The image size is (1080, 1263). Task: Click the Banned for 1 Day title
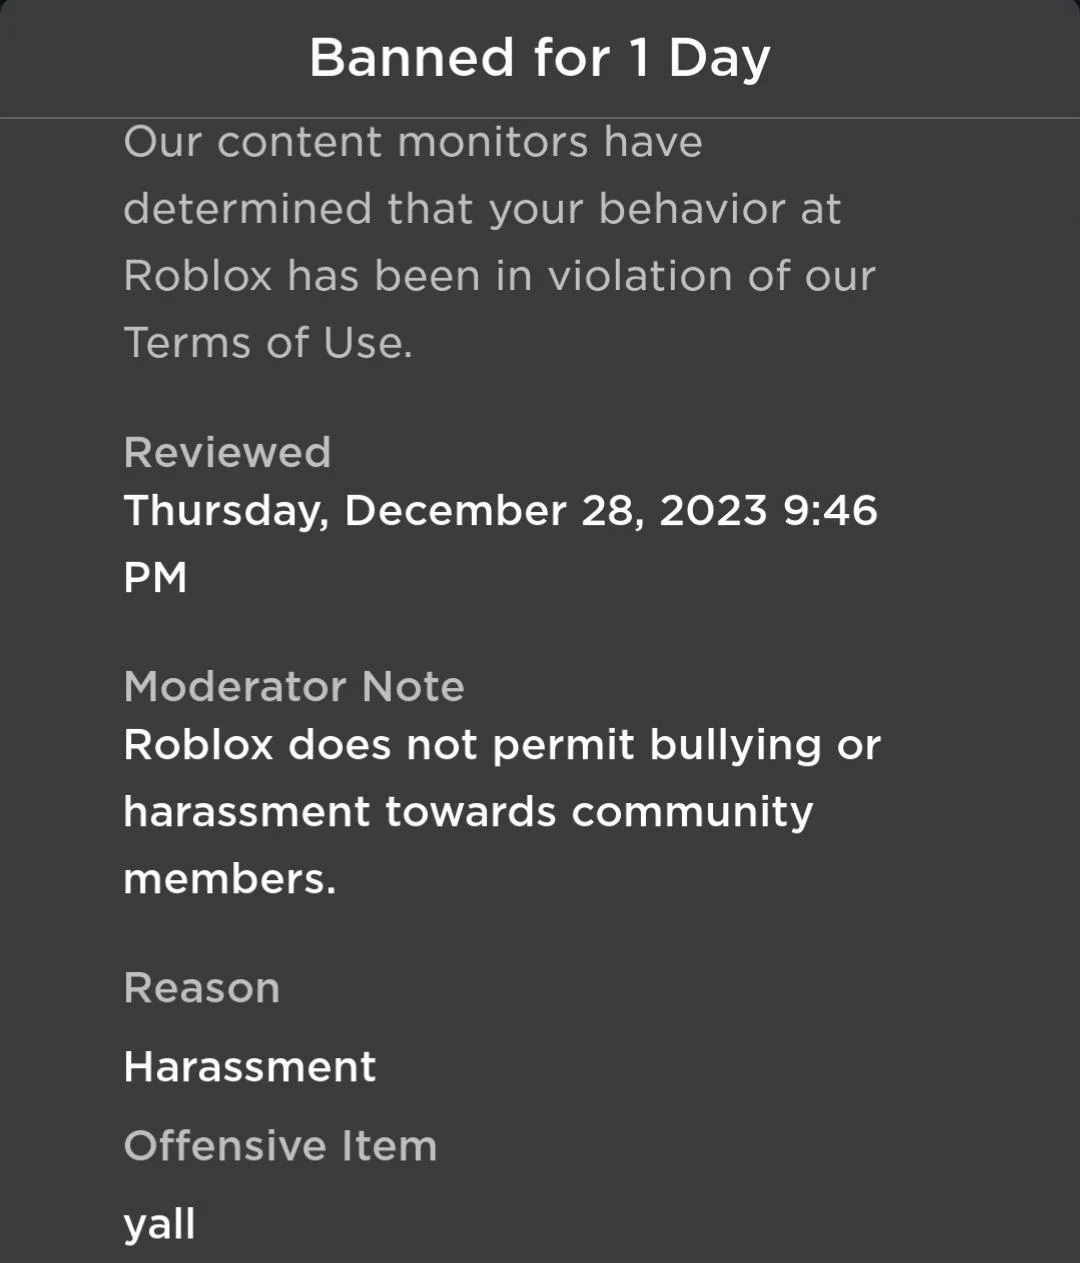click(540, 57)
